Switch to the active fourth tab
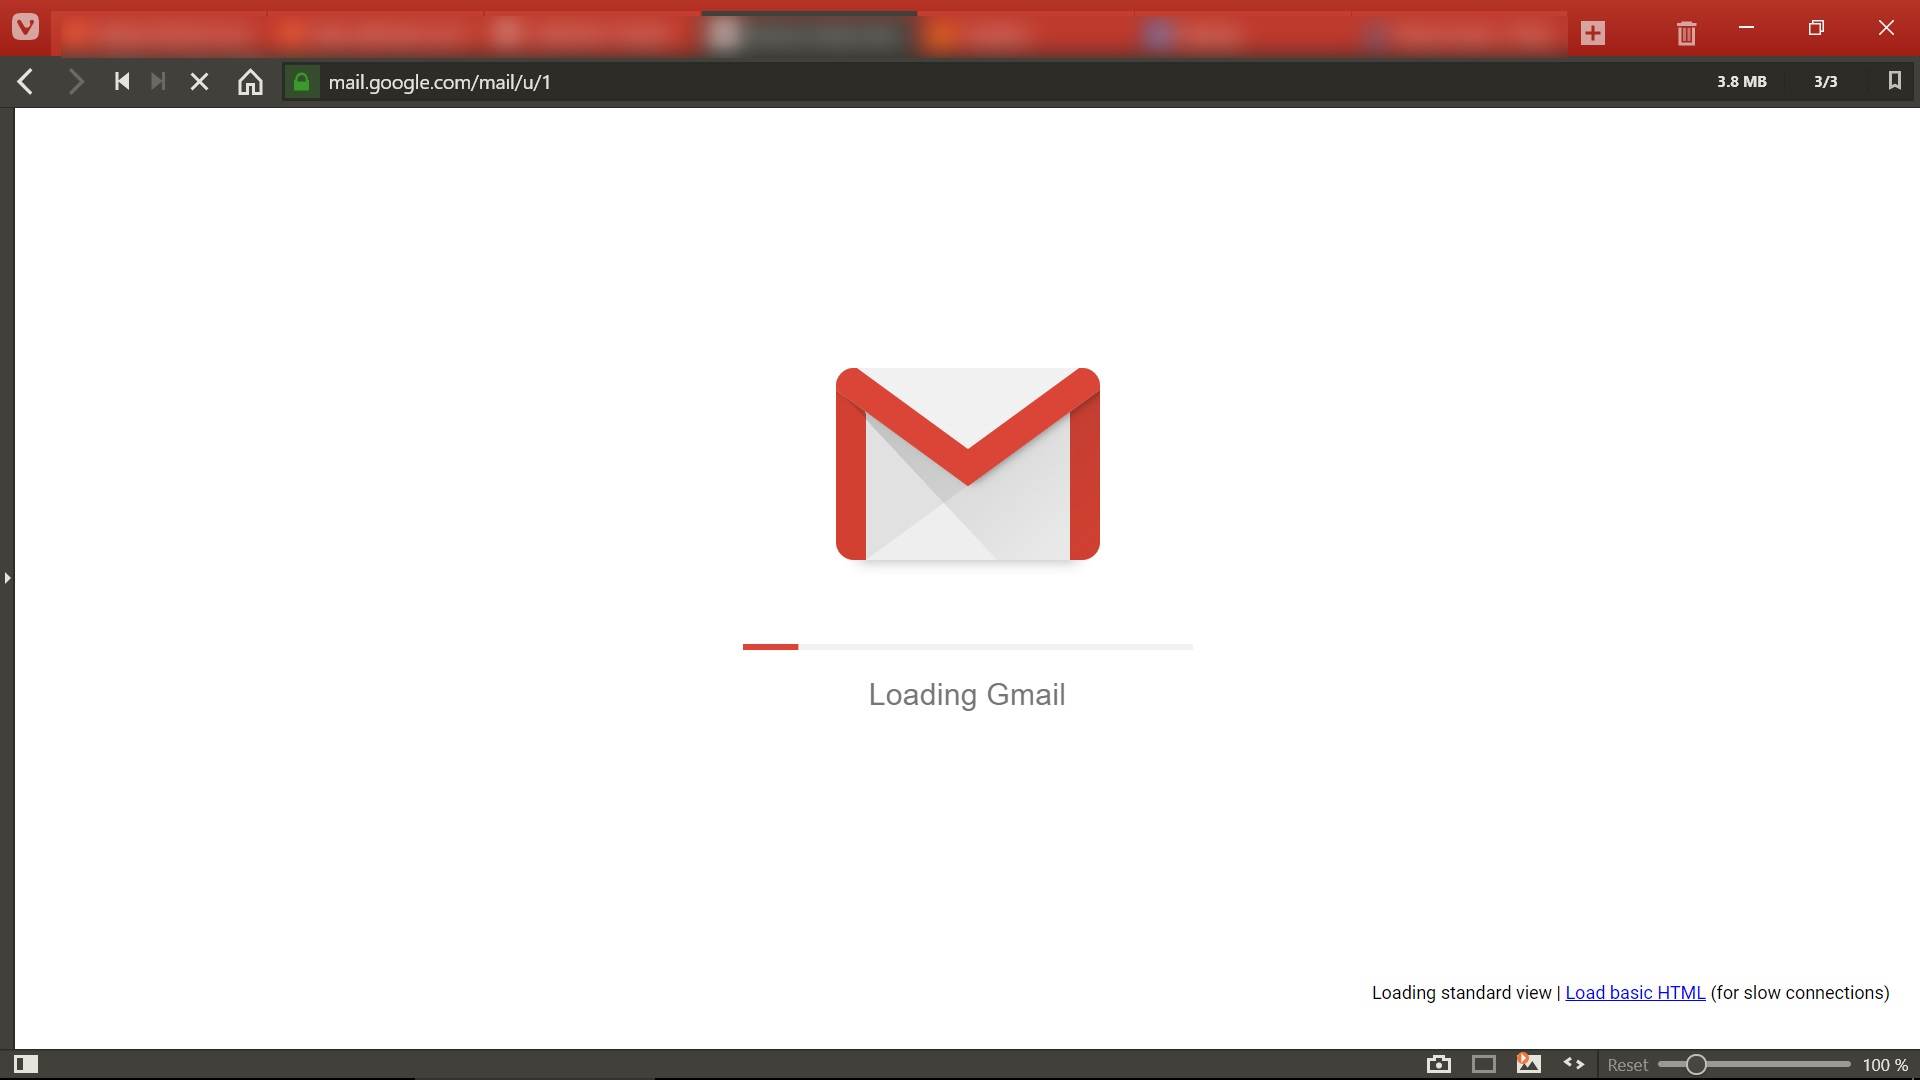Viewport: 1920px width, 1080px height. click(x=808, y=35)
